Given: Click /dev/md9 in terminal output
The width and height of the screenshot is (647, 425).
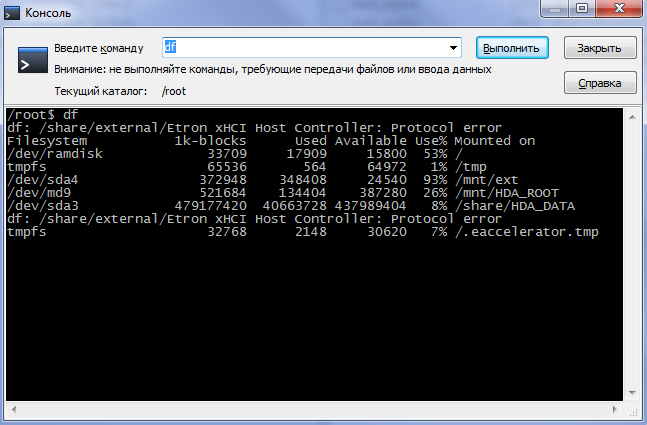Looking at the screenshot, I should click(39, 193).
